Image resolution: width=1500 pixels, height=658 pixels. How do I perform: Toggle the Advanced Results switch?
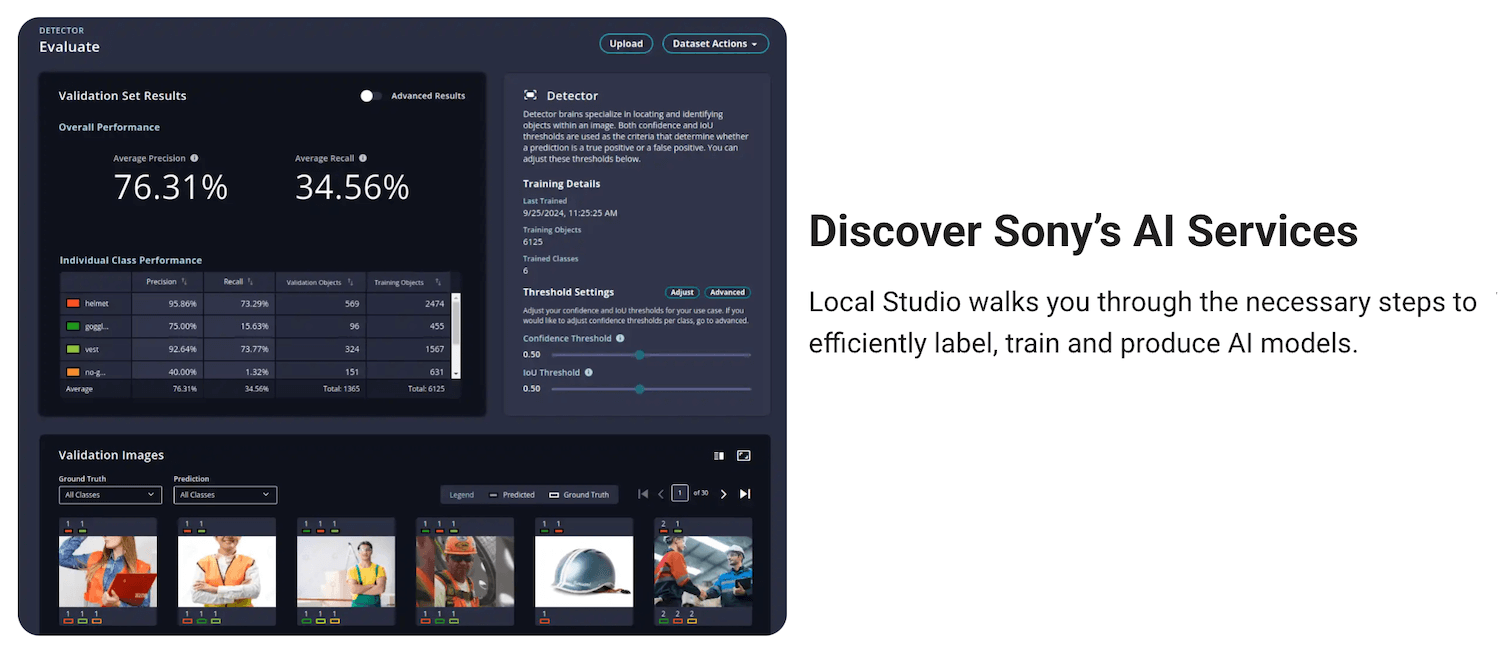371,96
